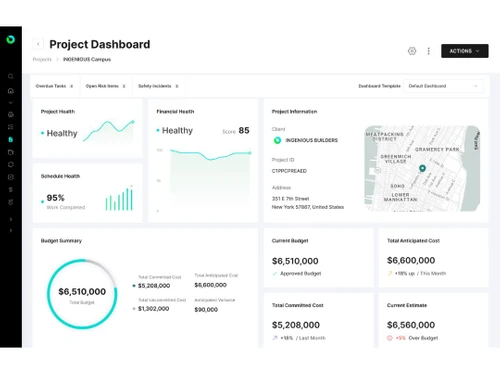The height and width of the screenshot is (375, 500).
Task: Select the Open Risk Items tab
Action: point(105,86)
